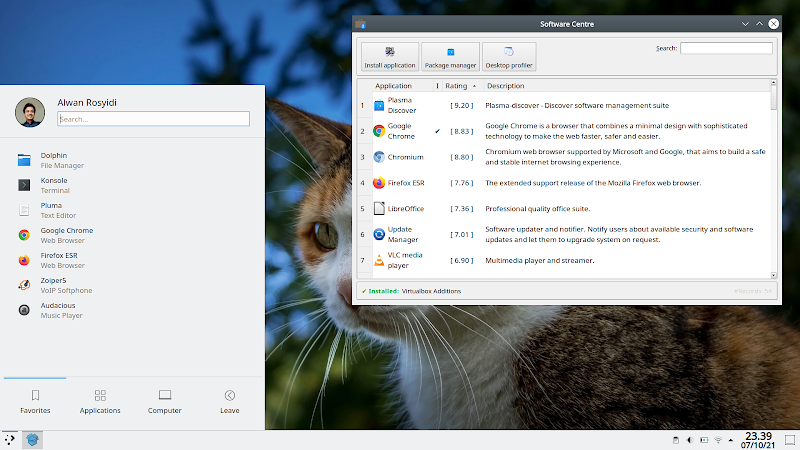Click the Description column header

tap(506, 86)
